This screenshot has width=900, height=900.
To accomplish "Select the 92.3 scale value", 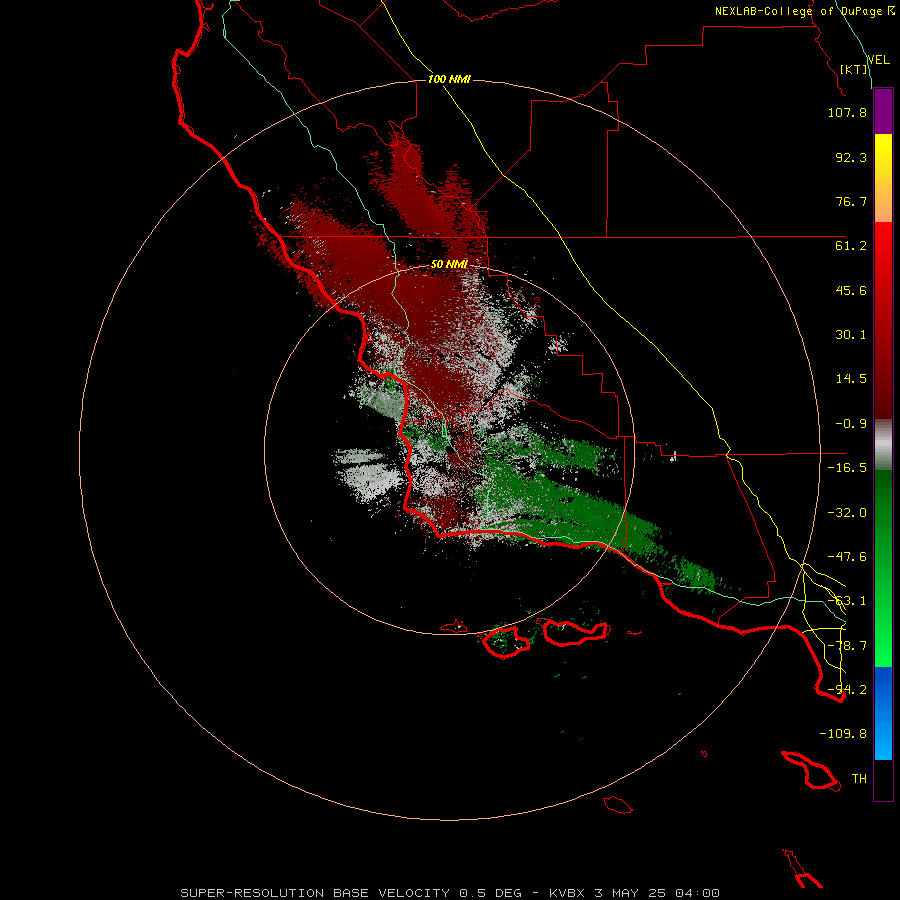I will [851, 157].
